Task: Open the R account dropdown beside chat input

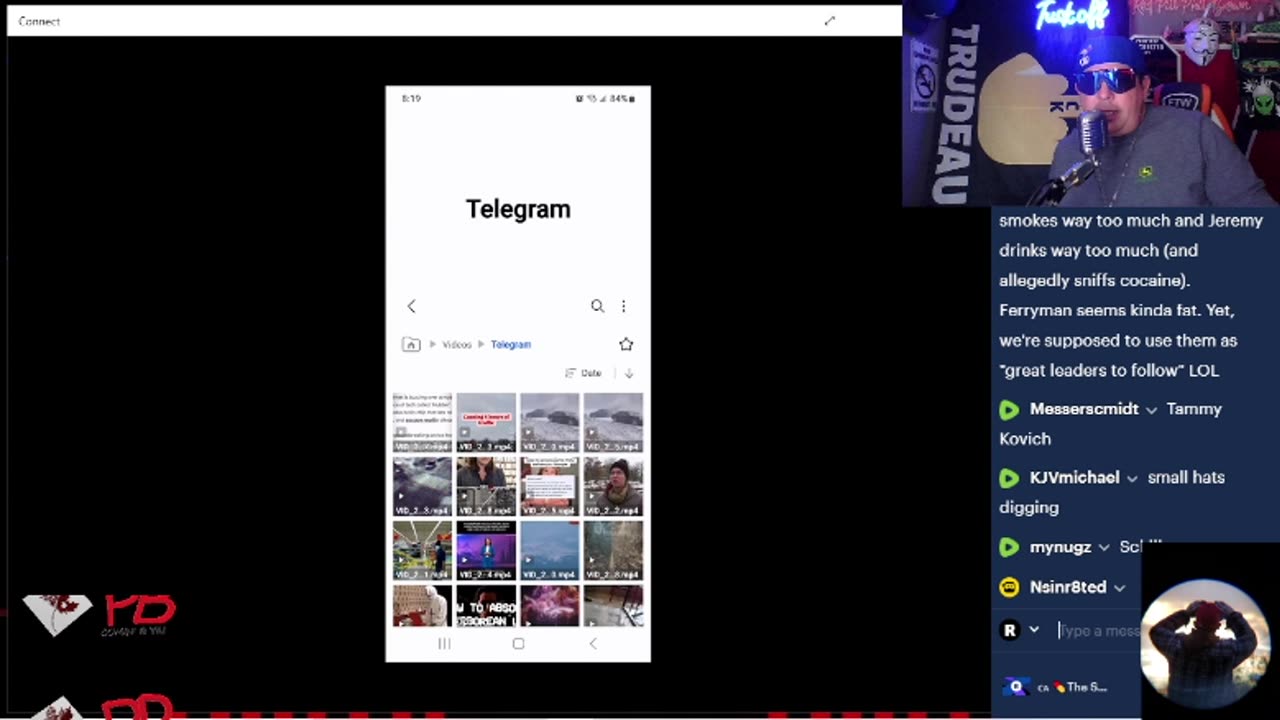Action: (1034, 630)
